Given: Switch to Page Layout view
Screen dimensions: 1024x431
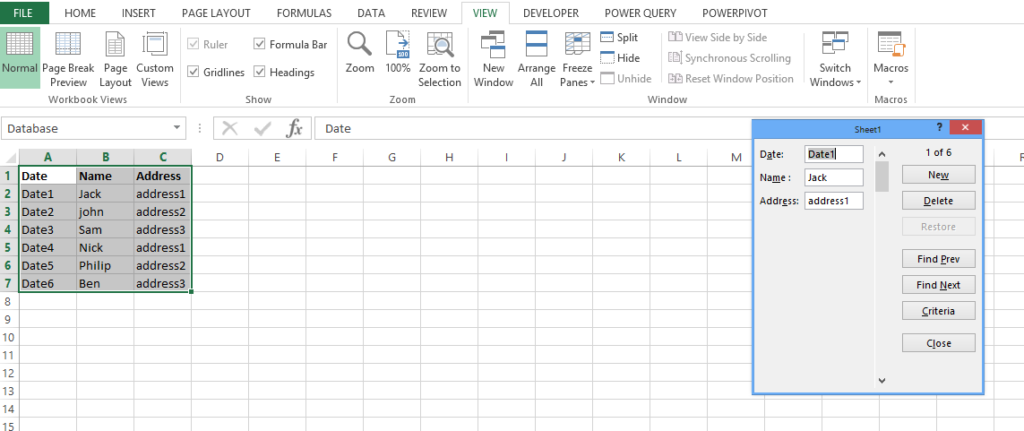Looking at the screenshot, I should coord(115,57).
